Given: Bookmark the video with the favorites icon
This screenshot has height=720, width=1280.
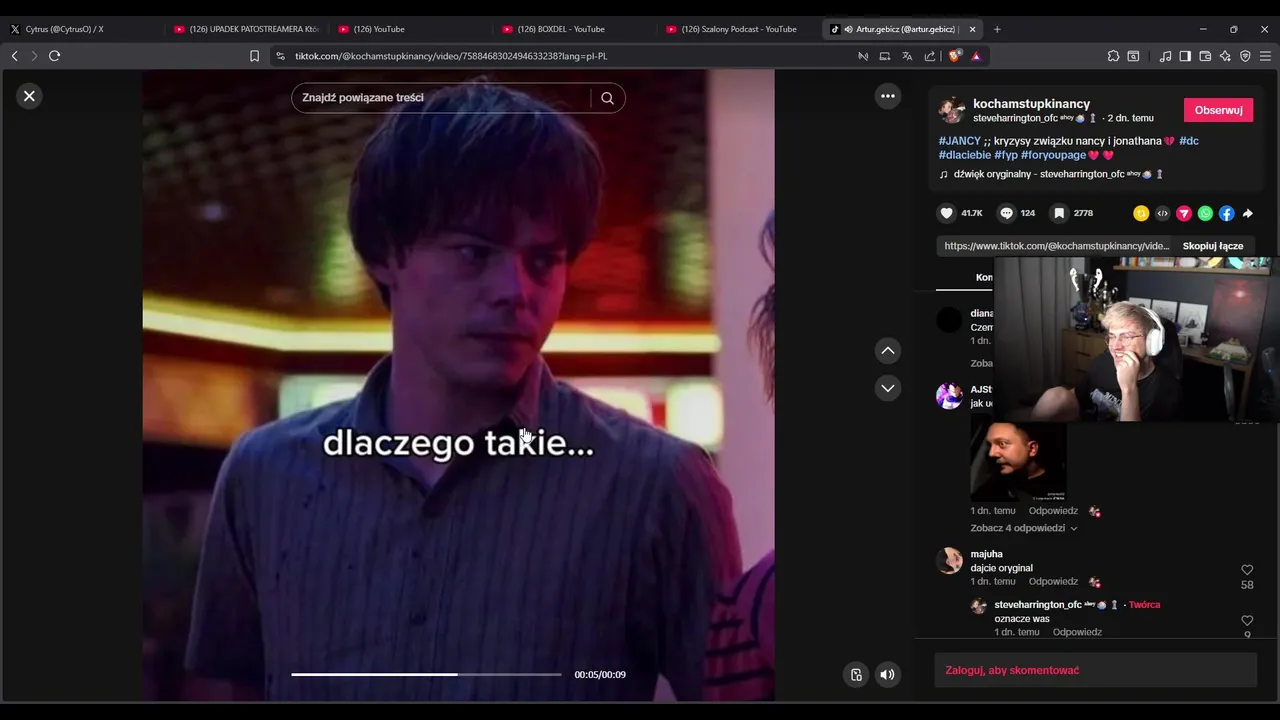Looking at the screenshot, I should click(1059, 213).
